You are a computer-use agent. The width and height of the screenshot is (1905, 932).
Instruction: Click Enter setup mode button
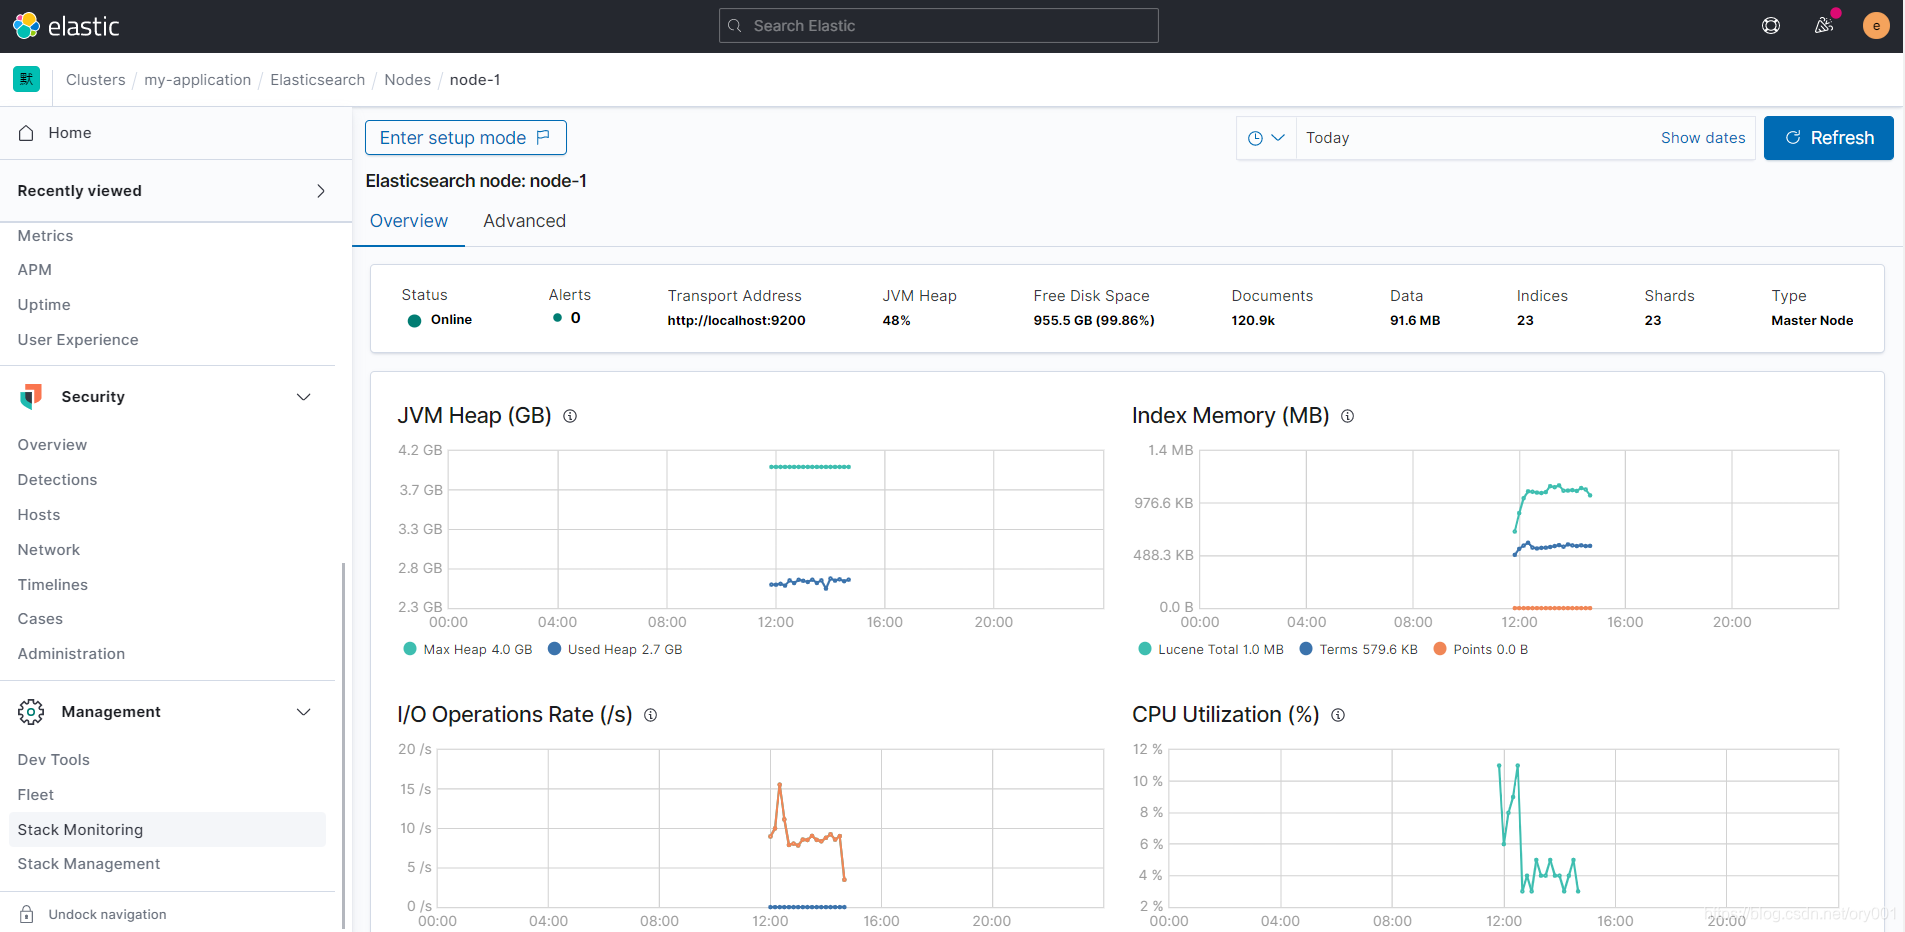pos(466,138)
